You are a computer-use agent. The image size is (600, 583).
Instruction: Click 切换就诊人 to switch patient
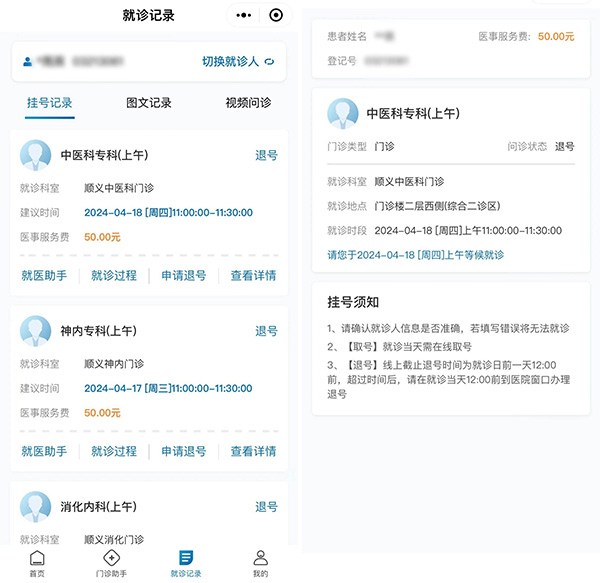click(238, 62)
